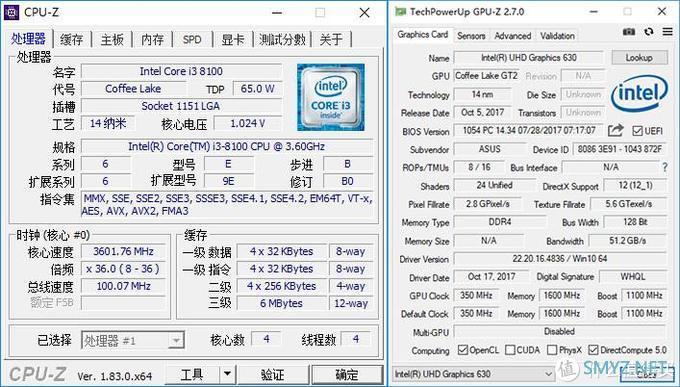680x387 pixels.
Task: Switch to the 关于 tab
Action: pyautogui.click(x=331, y=39)
